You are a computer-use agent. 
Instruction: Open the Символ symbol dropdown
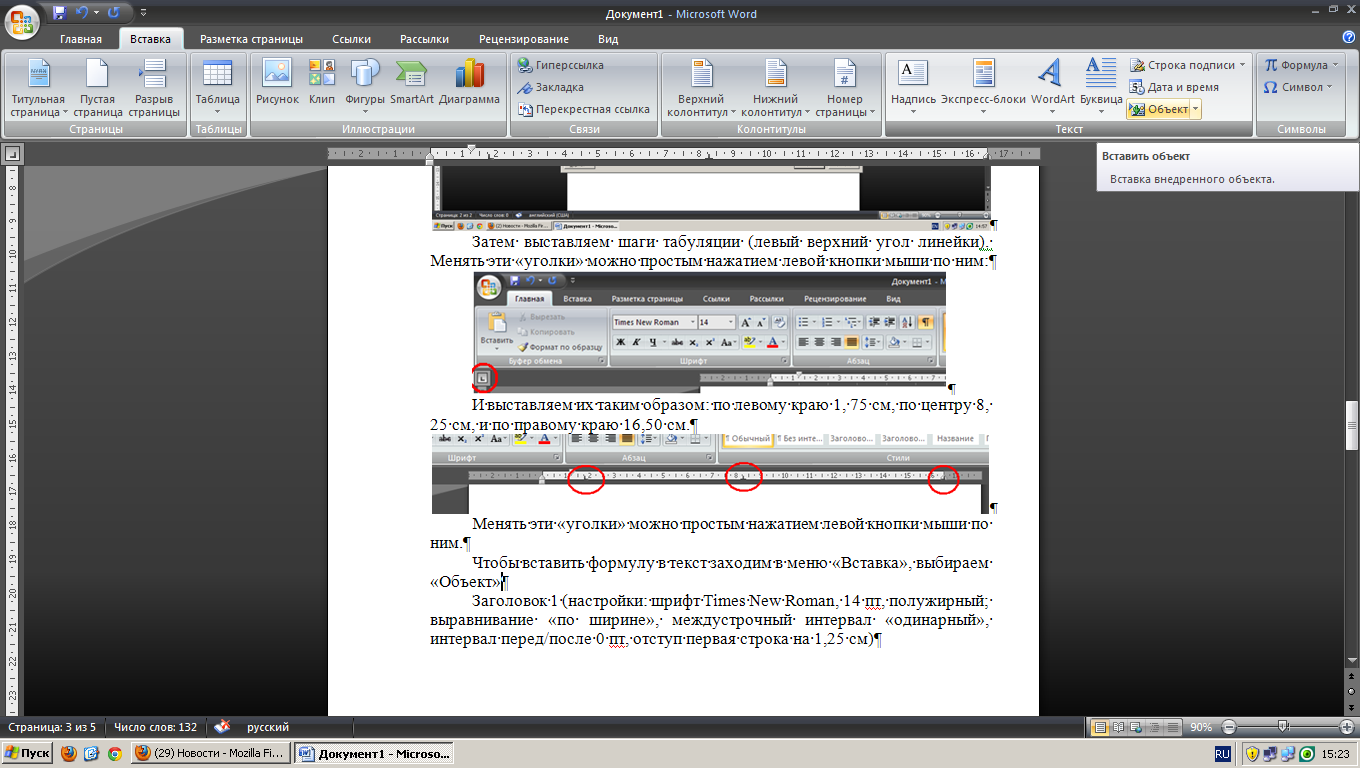tap(1298, 87)
